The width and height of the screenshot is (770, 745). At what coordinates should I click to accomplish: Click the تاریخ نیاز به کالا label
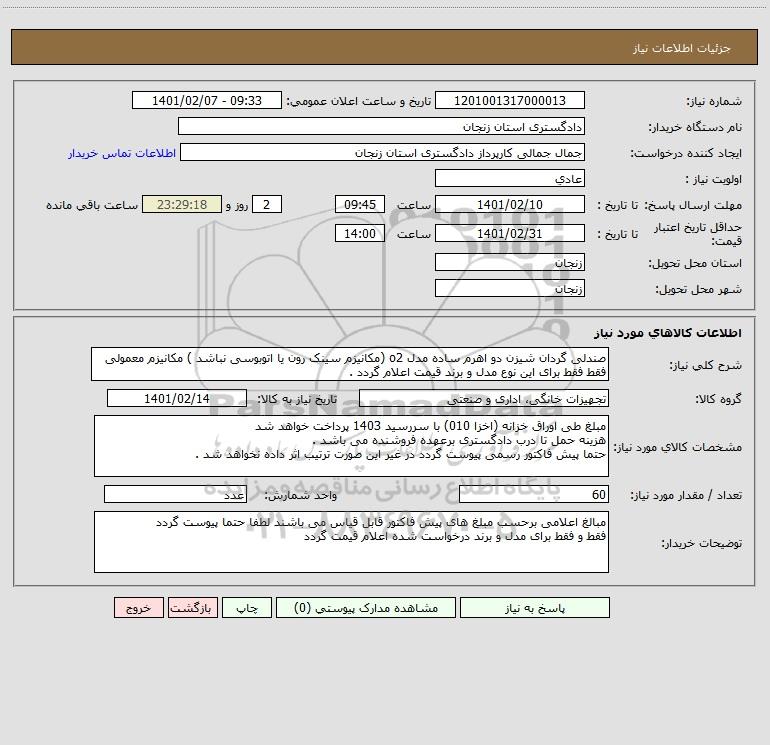pyautogui.click(x=298, y=399)
